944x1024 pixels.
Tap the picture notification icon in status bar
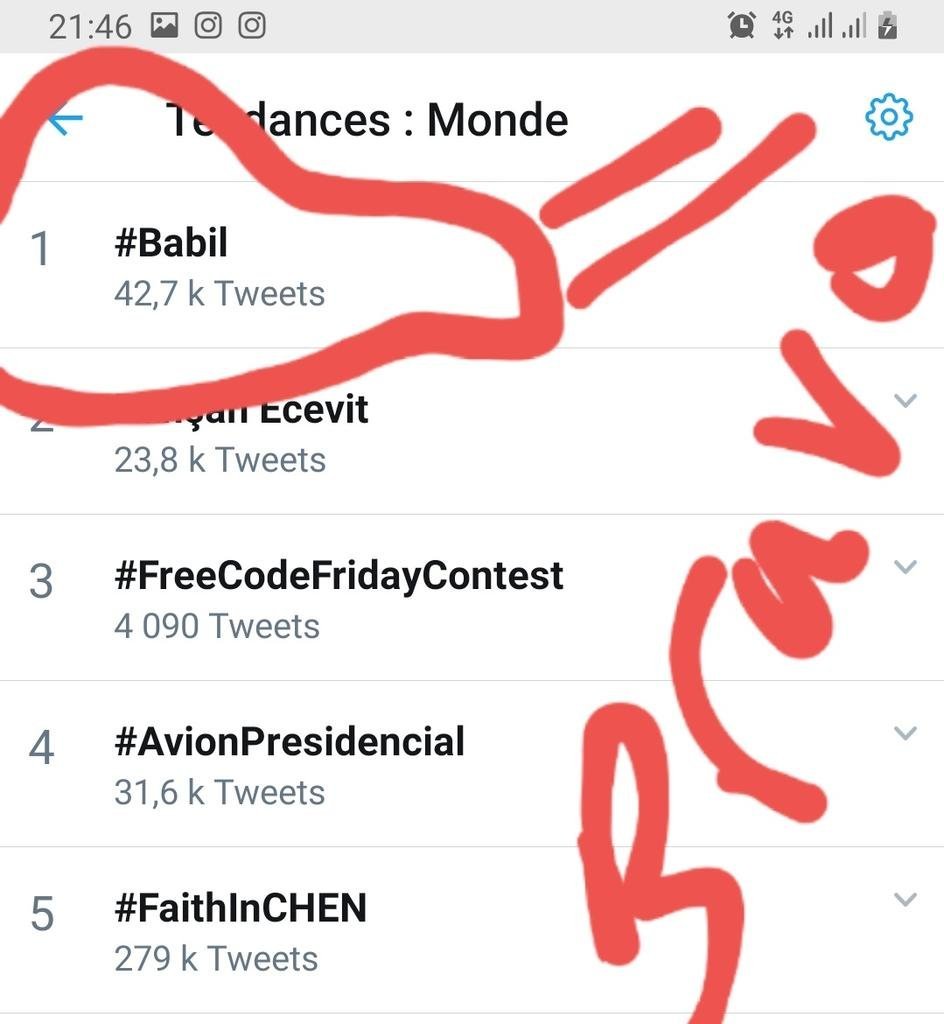(x=164, y=25)
